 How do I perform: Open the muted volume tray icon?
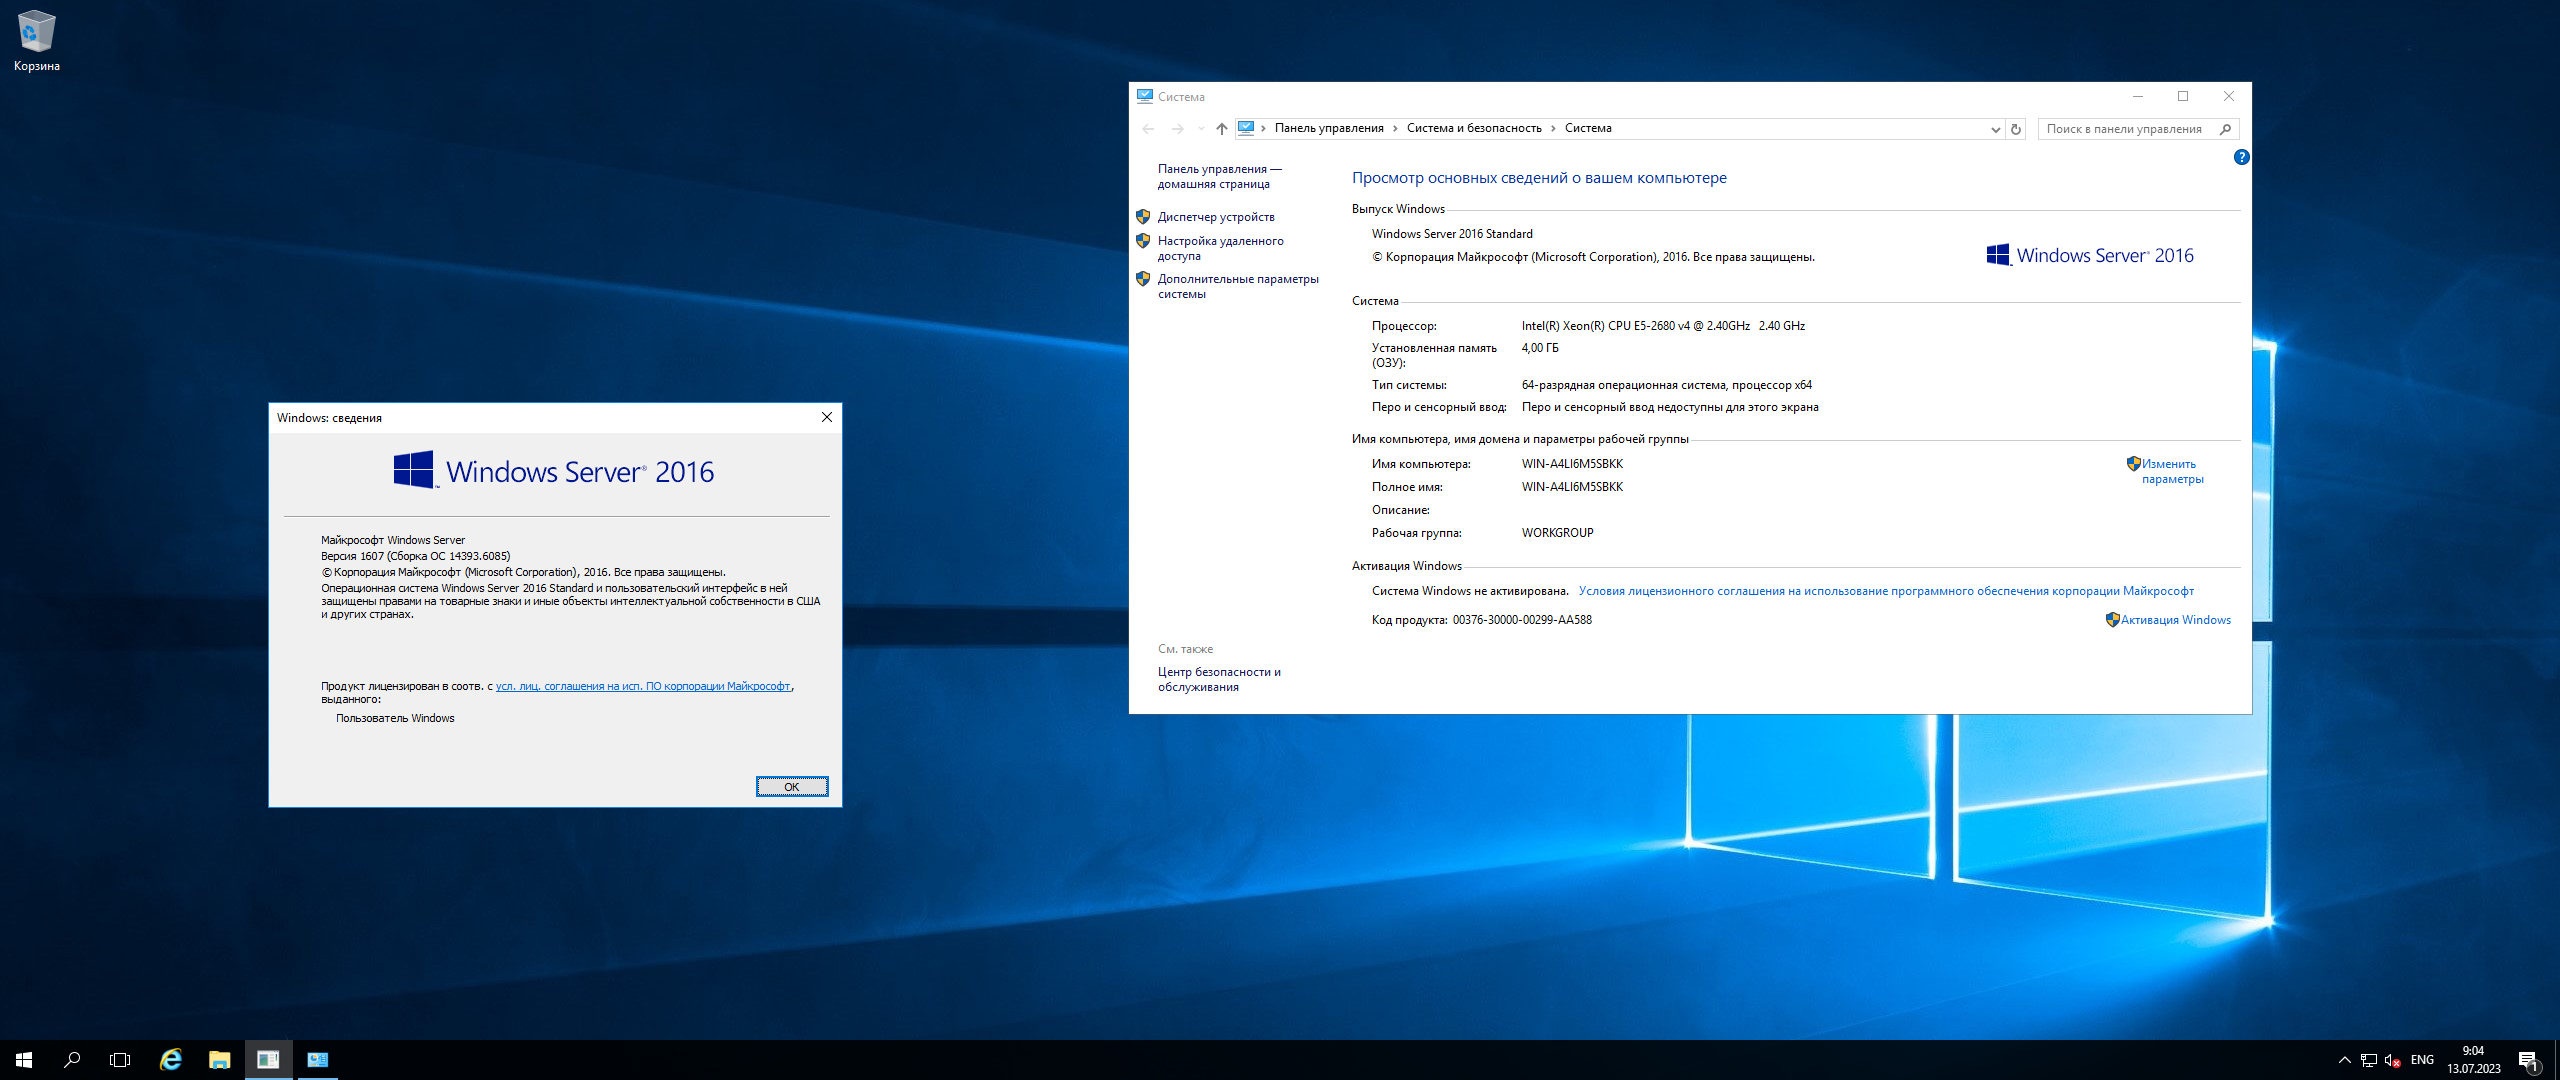(x=2393, y=1060)
